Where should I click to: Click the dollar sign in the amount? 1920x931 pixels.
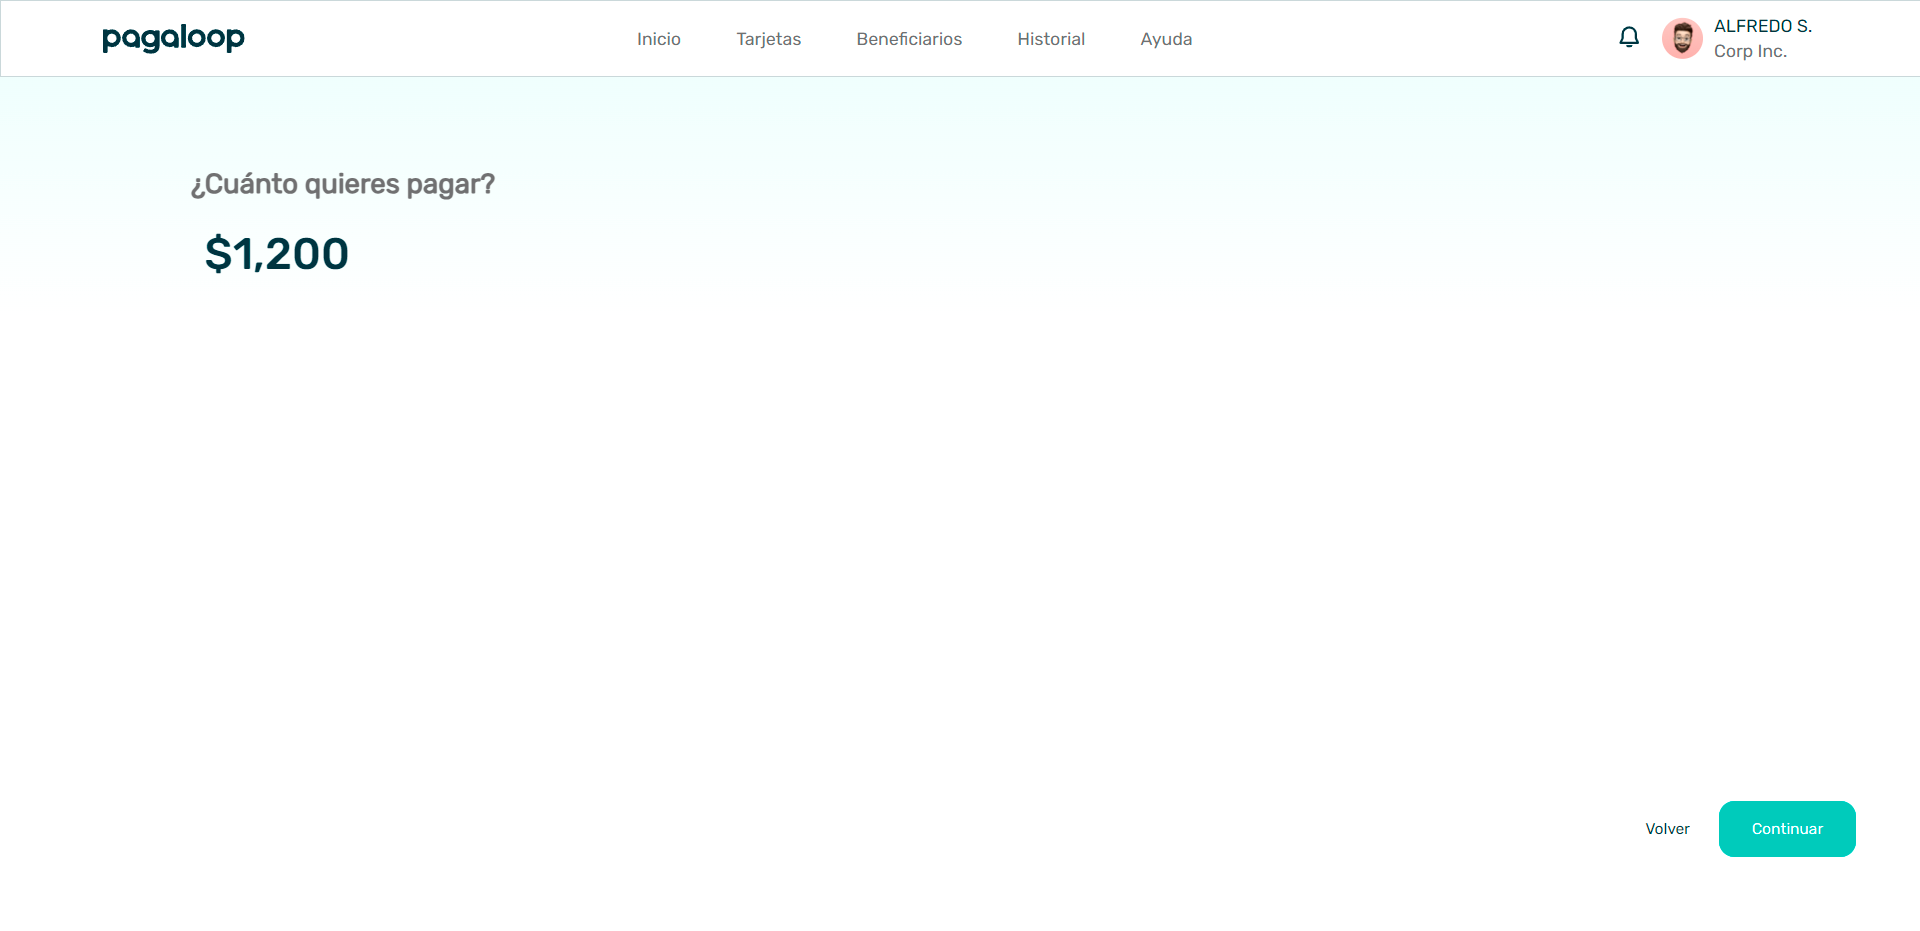pyautogui.click(x=217, y=254)
